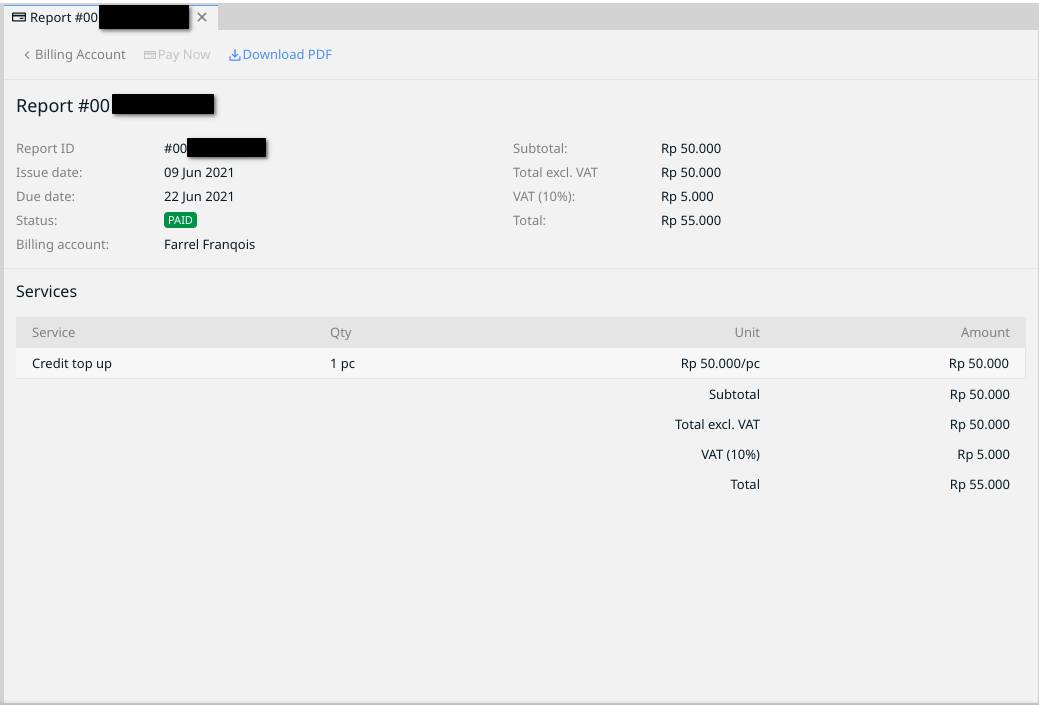The height and width of the screenshot is (705, 1039).
Task: Select the Farrel Franqois billing account name
Action: 209,244
